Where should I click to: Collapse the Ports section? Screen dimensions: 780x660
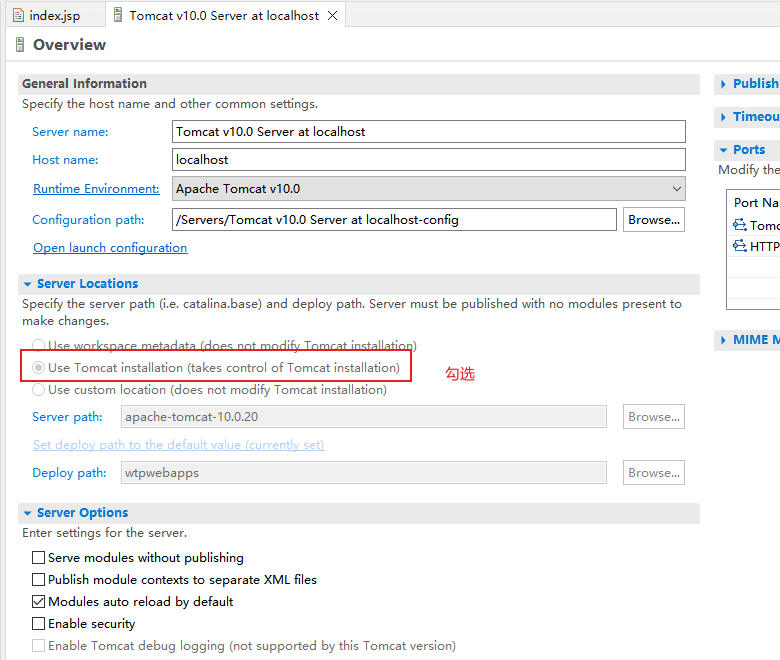click(x=723, y=150)
